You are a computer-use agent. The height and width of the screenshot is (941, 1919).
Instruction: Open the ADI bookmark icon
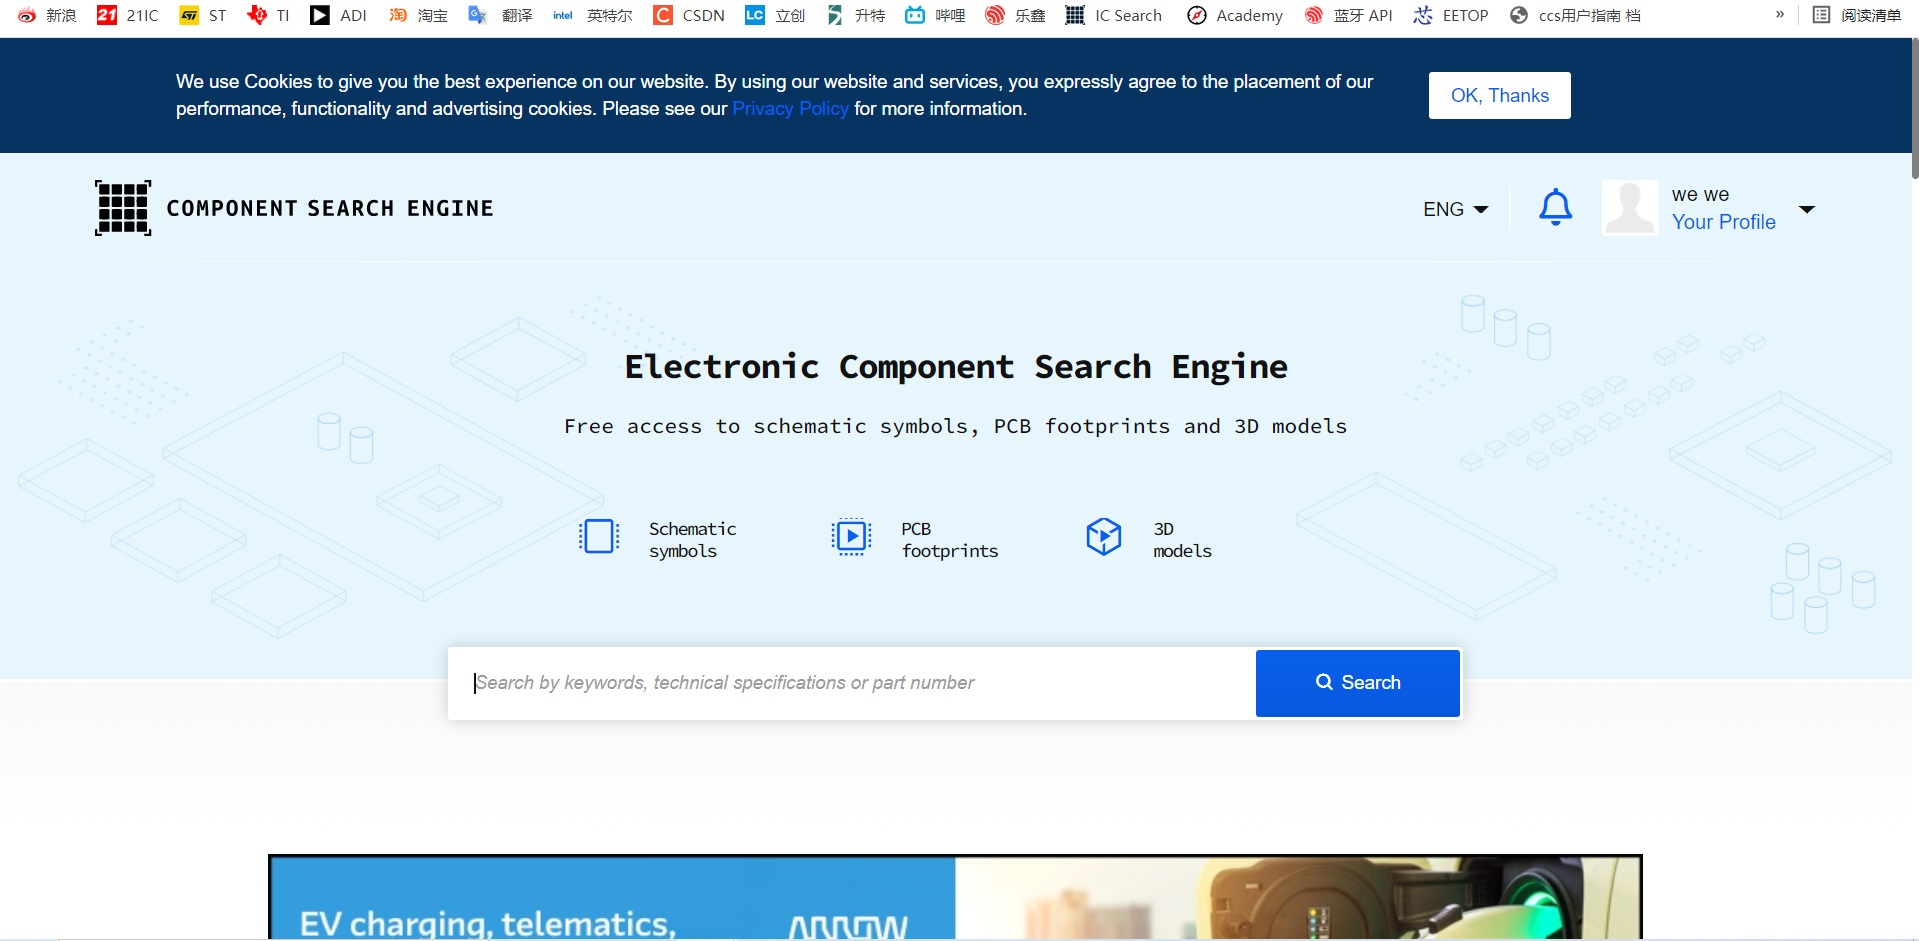[x=320, y=15]
